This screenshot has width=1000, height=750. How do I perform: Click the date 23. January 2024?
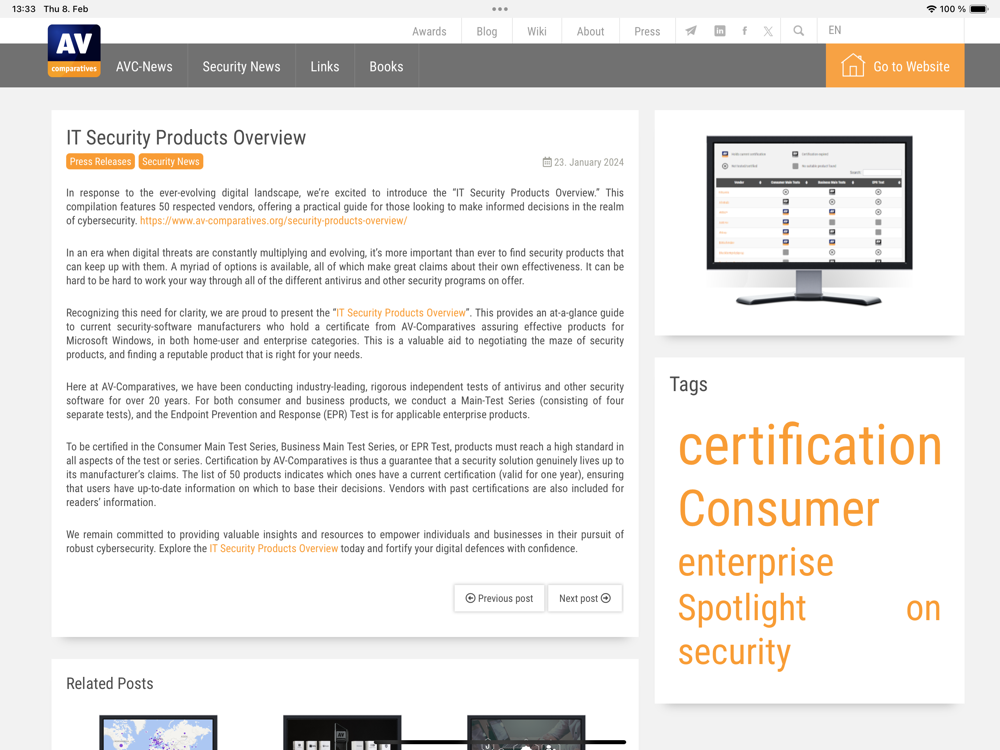pos(589,163)
